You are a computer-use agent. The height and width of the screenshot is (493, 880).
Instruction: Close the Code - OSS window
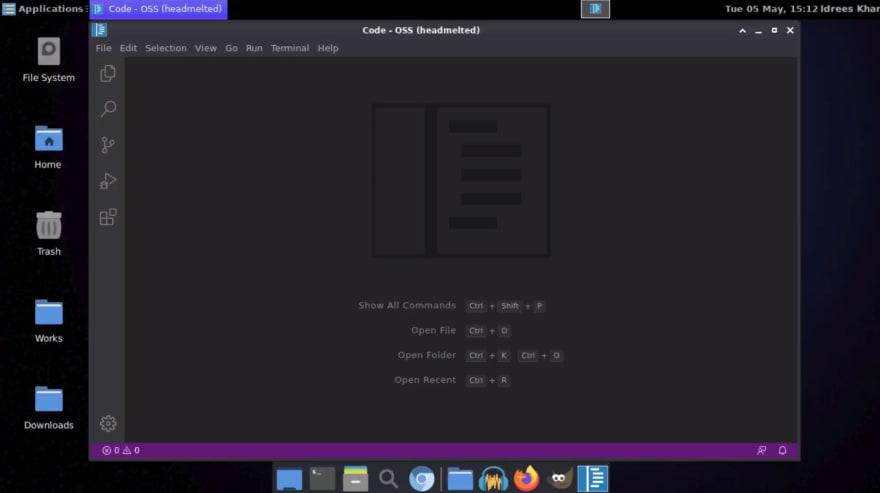pyautogui.click(x=790, y=30)
